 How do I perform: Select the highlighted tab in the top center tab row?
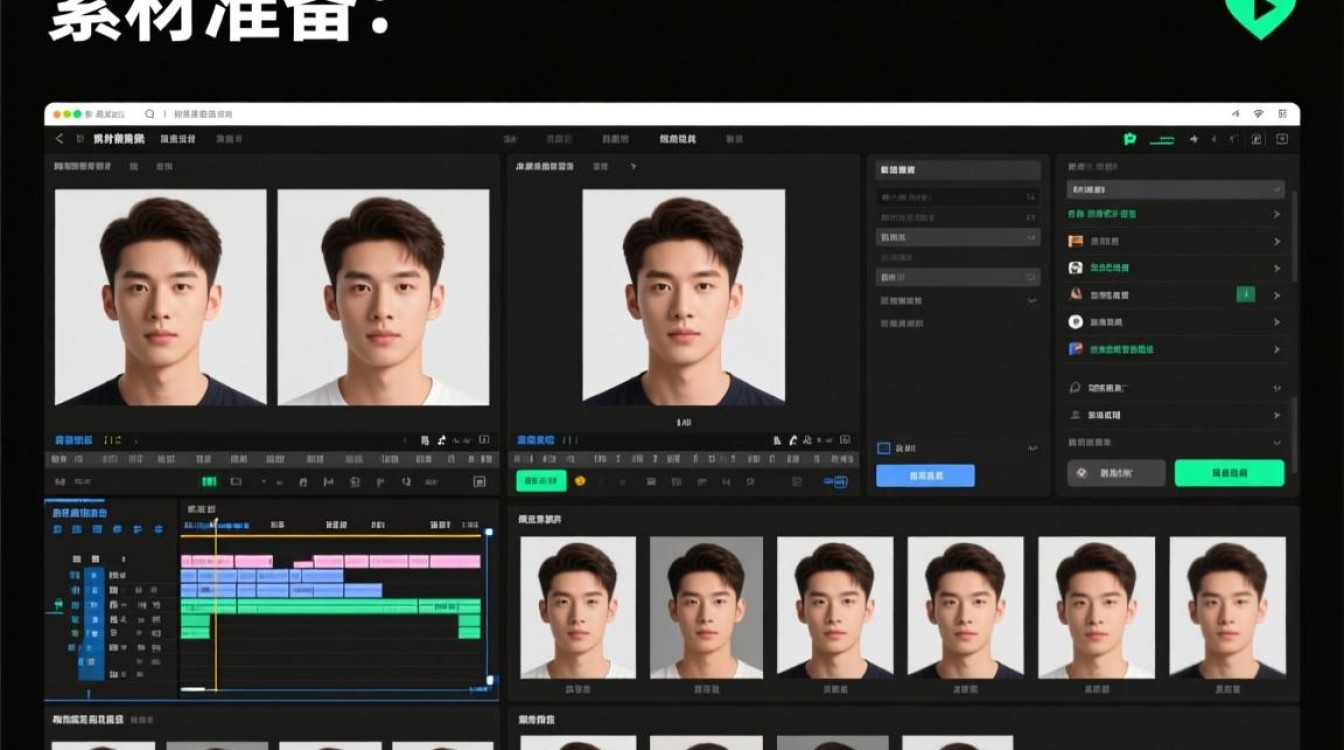(677, 139)
